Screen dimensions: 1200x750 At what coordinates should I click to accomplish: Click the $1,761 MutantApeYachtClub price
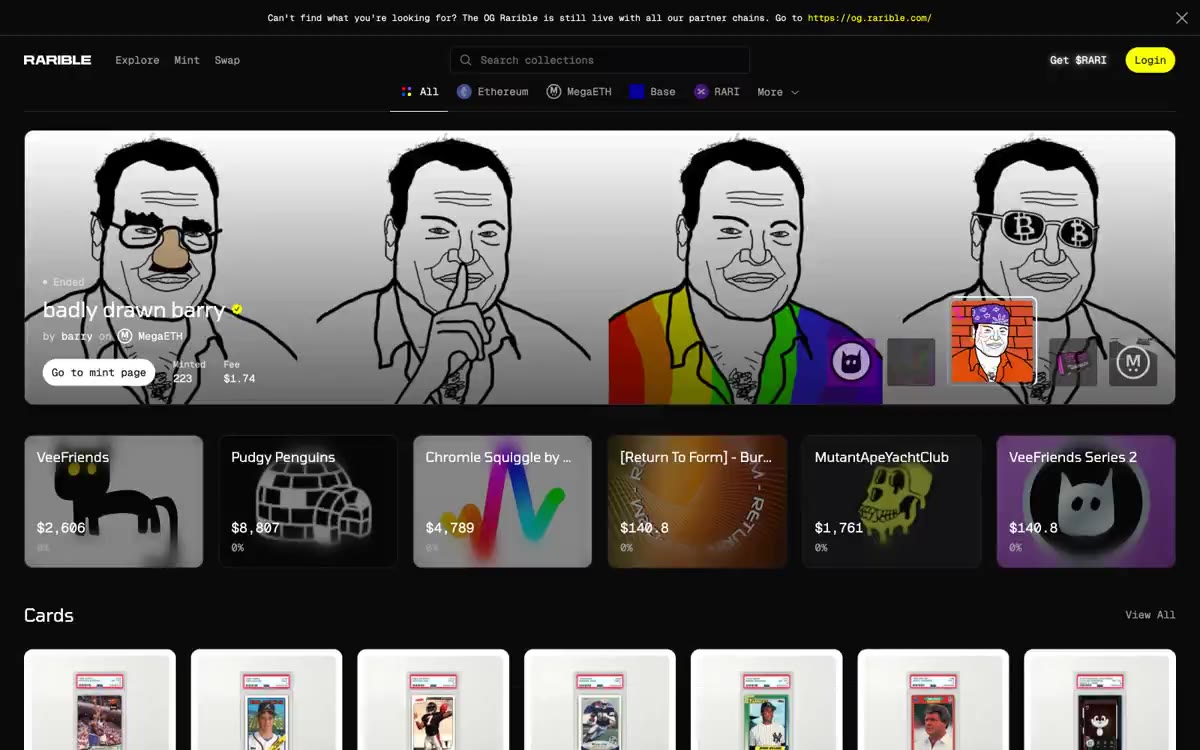pos(839,528)
